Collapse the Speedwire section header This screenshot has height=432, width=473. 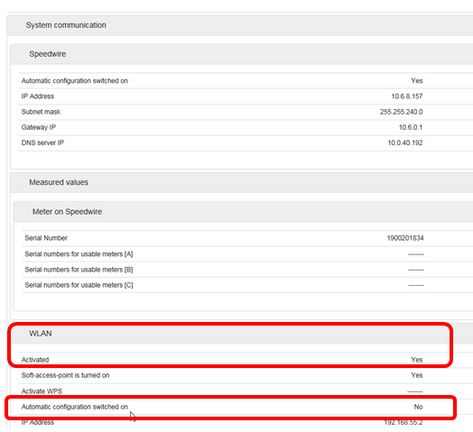[242, 54]
